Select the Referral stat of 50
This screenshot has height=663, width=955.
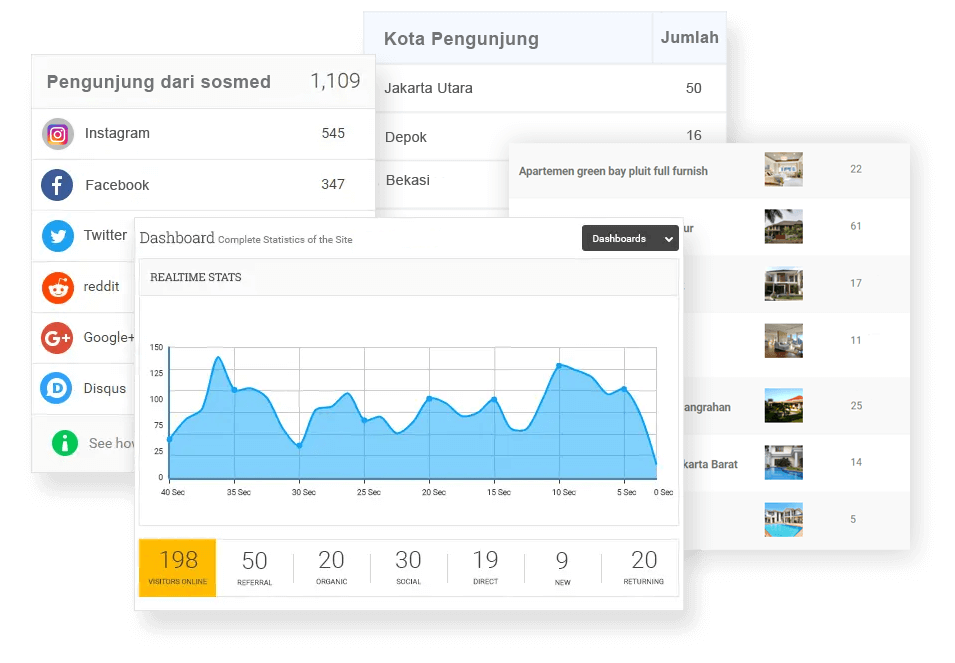(255, 567)
